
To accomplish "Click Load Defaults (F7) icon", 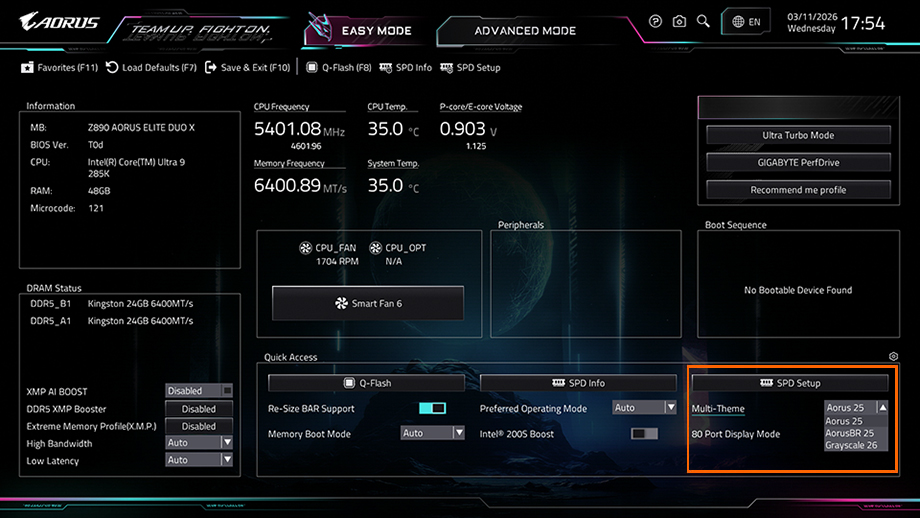I will 113,68.
